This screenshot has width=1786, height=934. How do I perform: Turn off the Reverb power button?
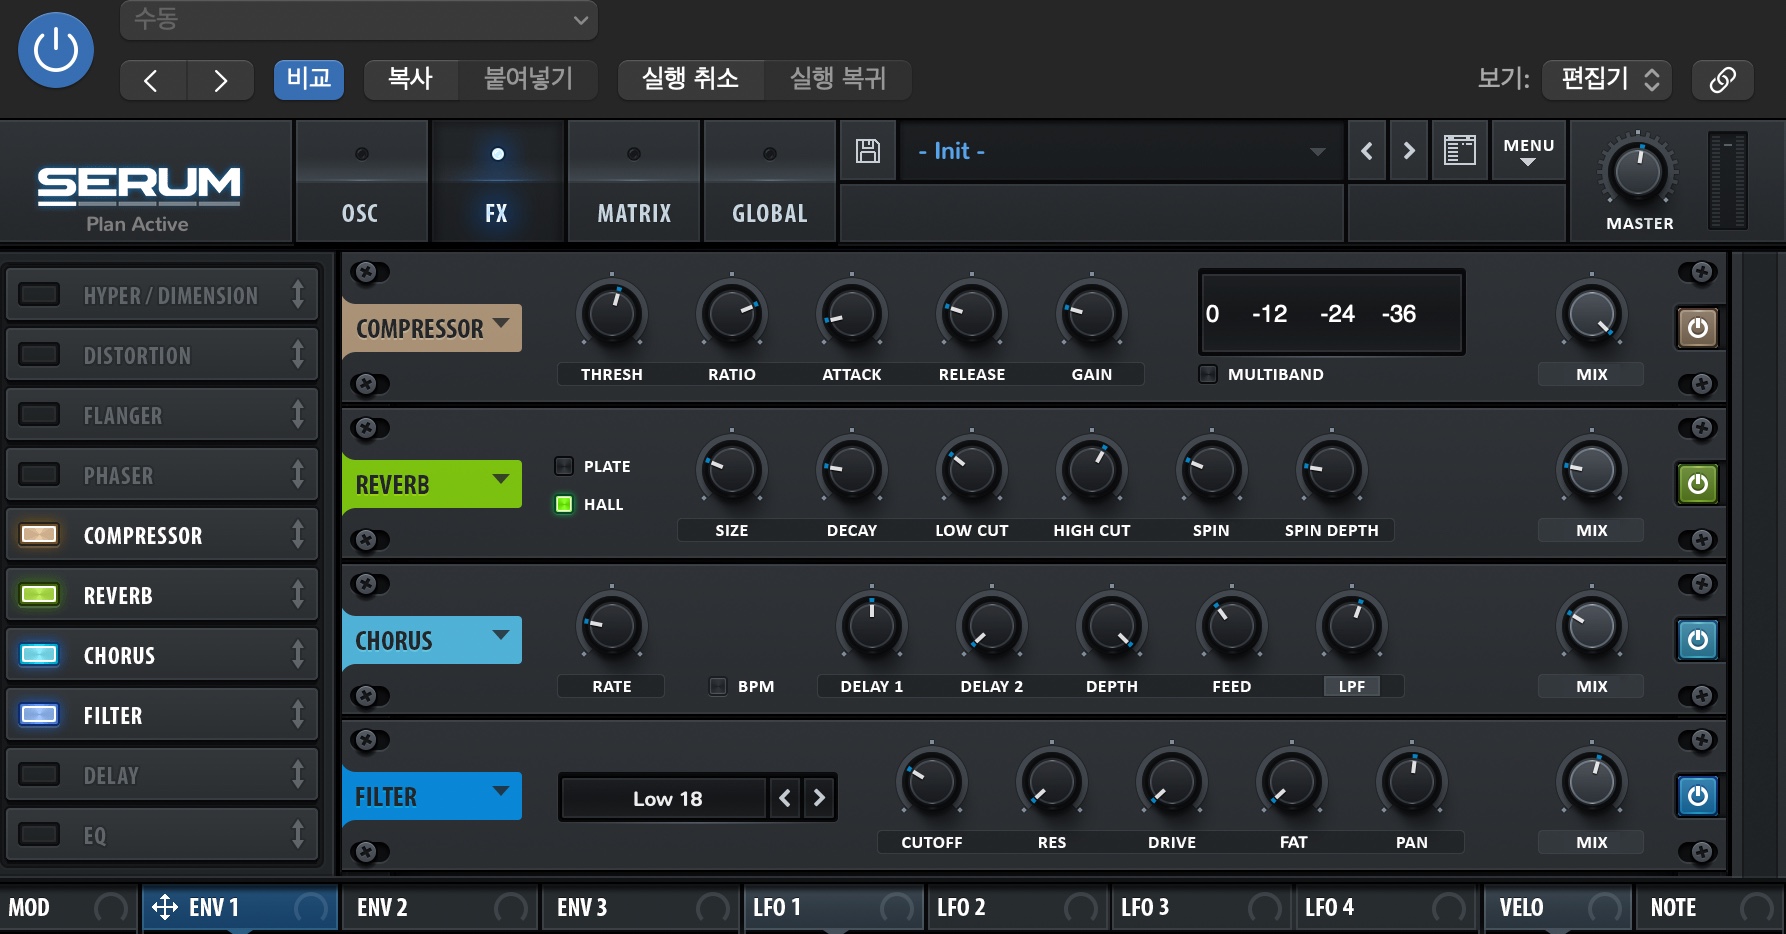1697,484
